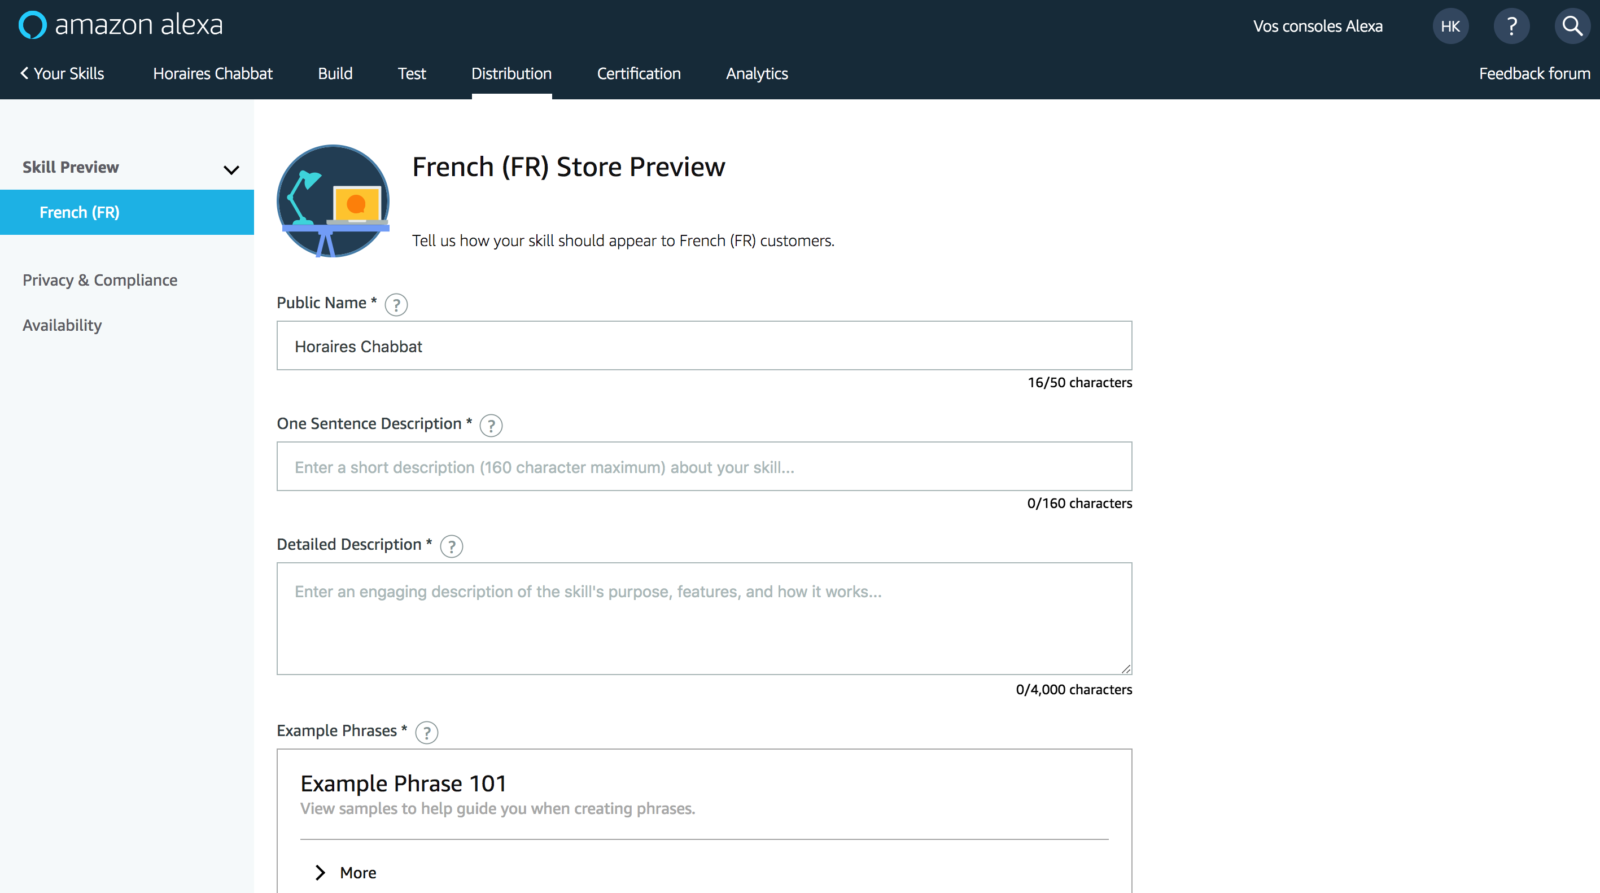The image size is (1600, 893).
Task: Switch to the Build tab
Action: point(335,74)
